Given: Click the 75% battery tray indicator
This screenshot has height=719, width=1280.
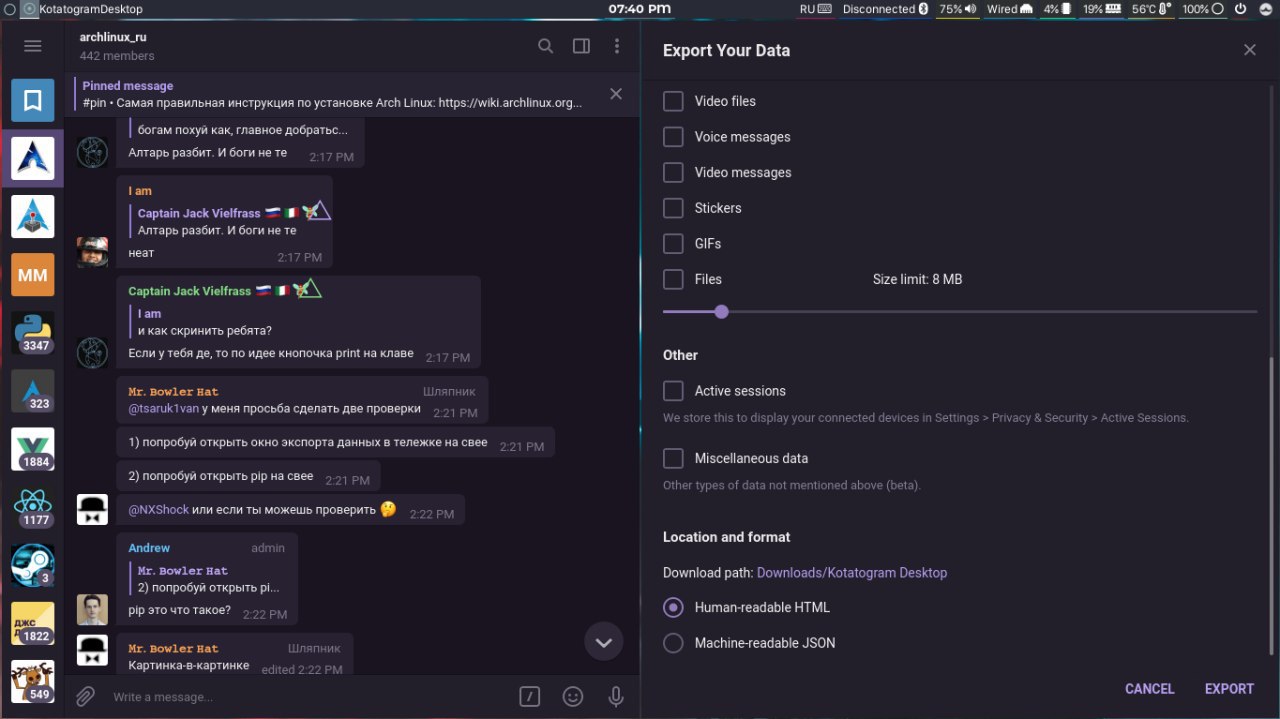Looking at the screenshot, I should 959,9.
